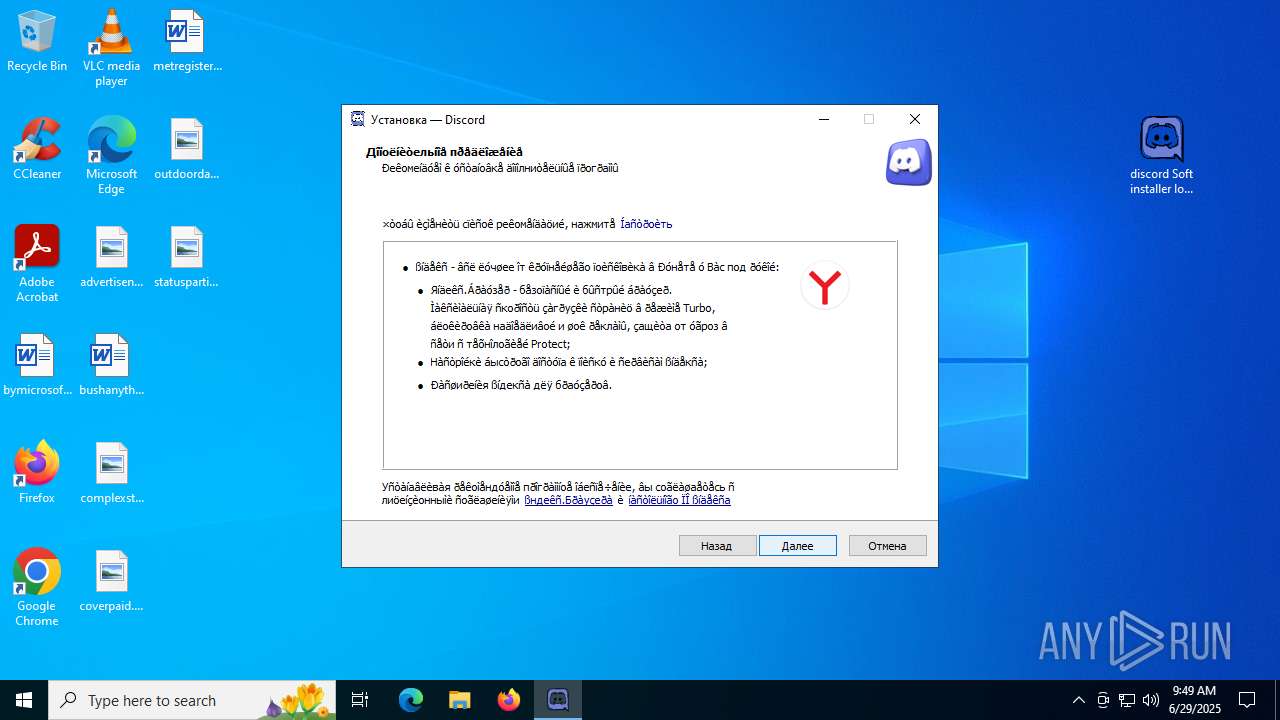Click the Discord logo in the installer header
This screenshot has height=720, width=1280.
point(908,162)
